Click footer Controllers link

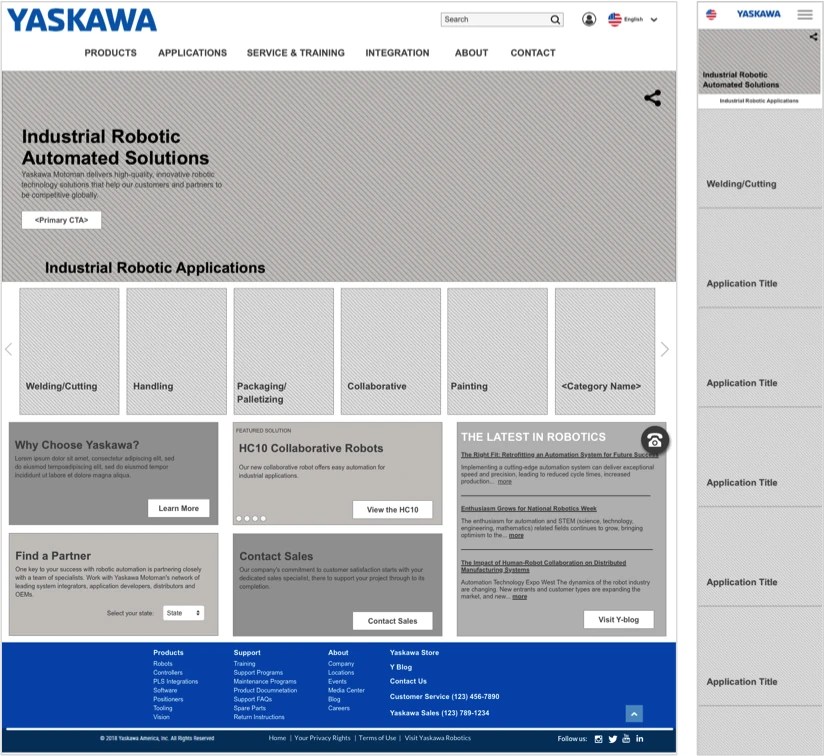[x=168, y=672]
